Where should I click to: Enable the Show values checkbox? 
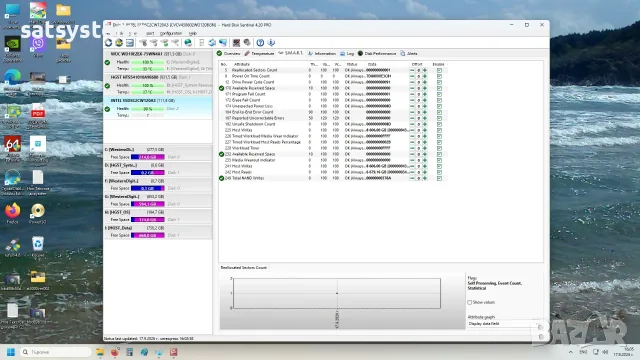pyautogui.click(x=469, y=302)
